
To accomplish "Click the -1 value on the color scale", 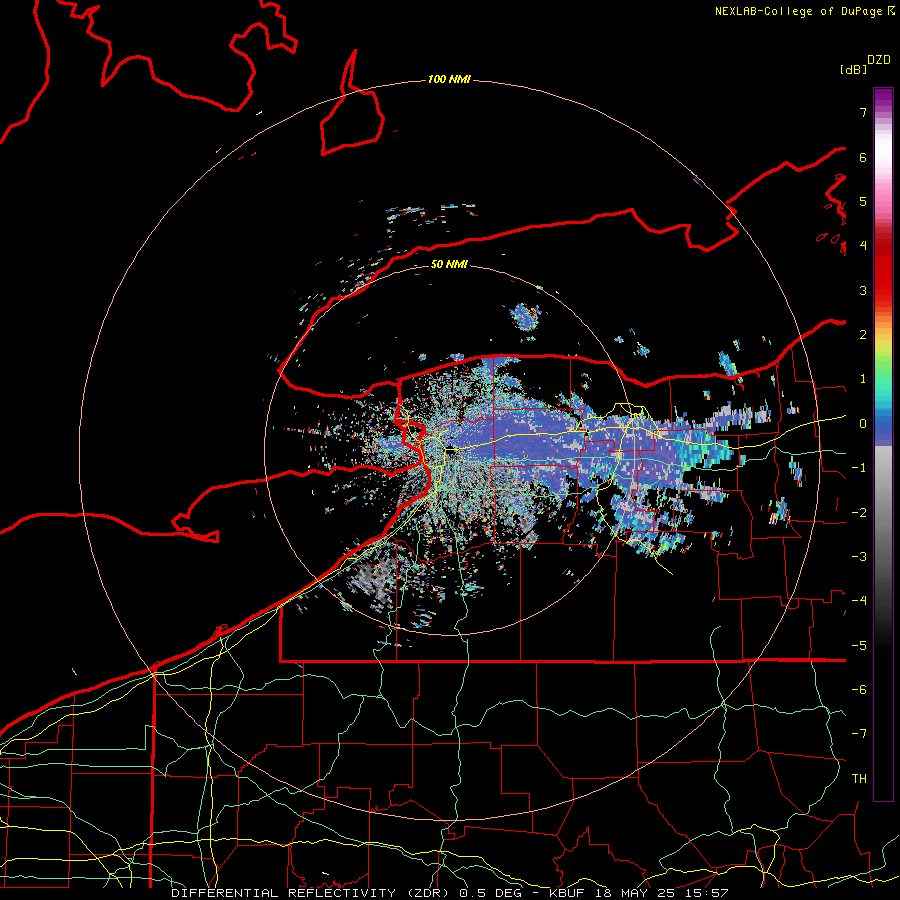I will 859,468.
